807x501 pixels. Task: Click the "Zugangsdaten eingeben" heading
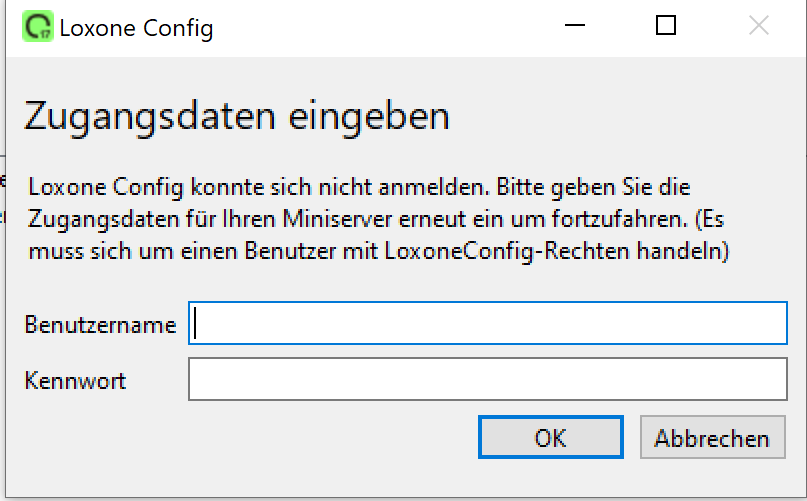coord(236,116)
